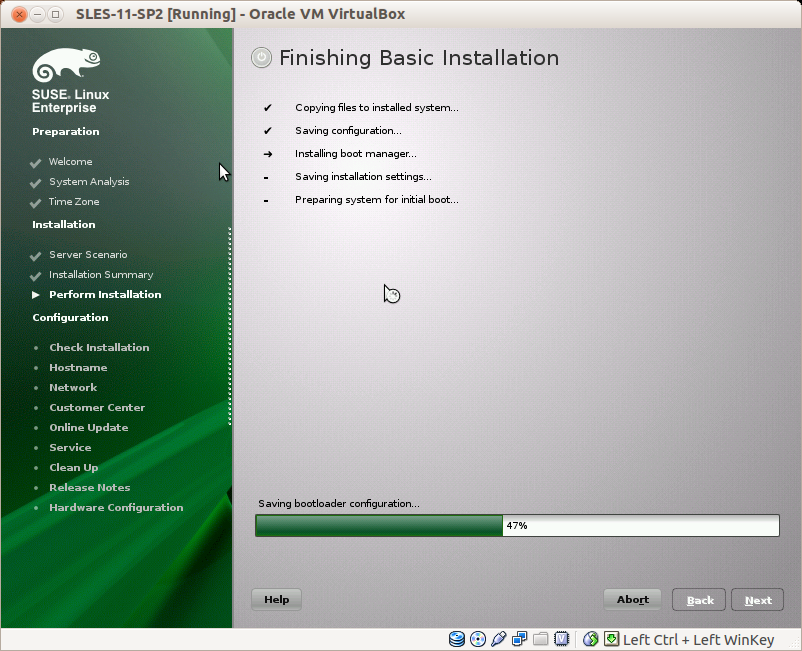This screenshot has height=651, width=802.
Task: Select the Service step
Action: (70, 447)
